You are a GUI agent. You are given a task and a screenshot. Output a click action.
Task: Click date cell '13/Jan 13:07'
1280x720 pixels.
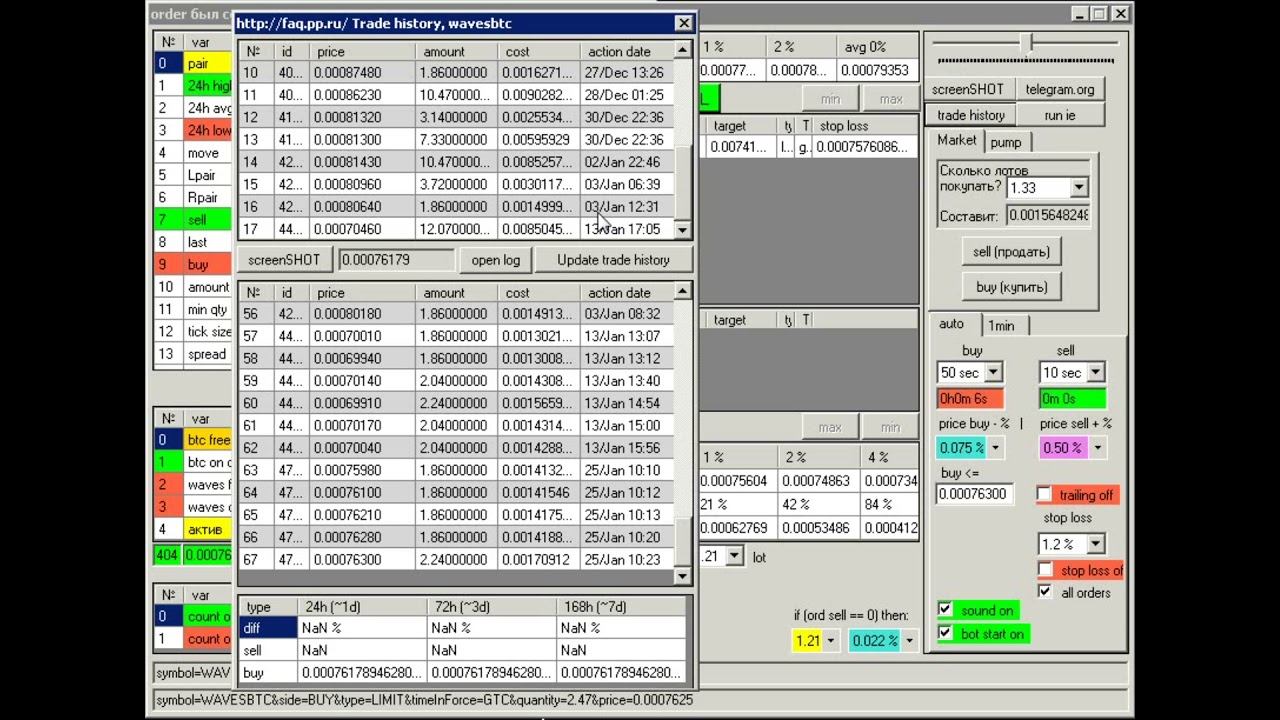628,336
